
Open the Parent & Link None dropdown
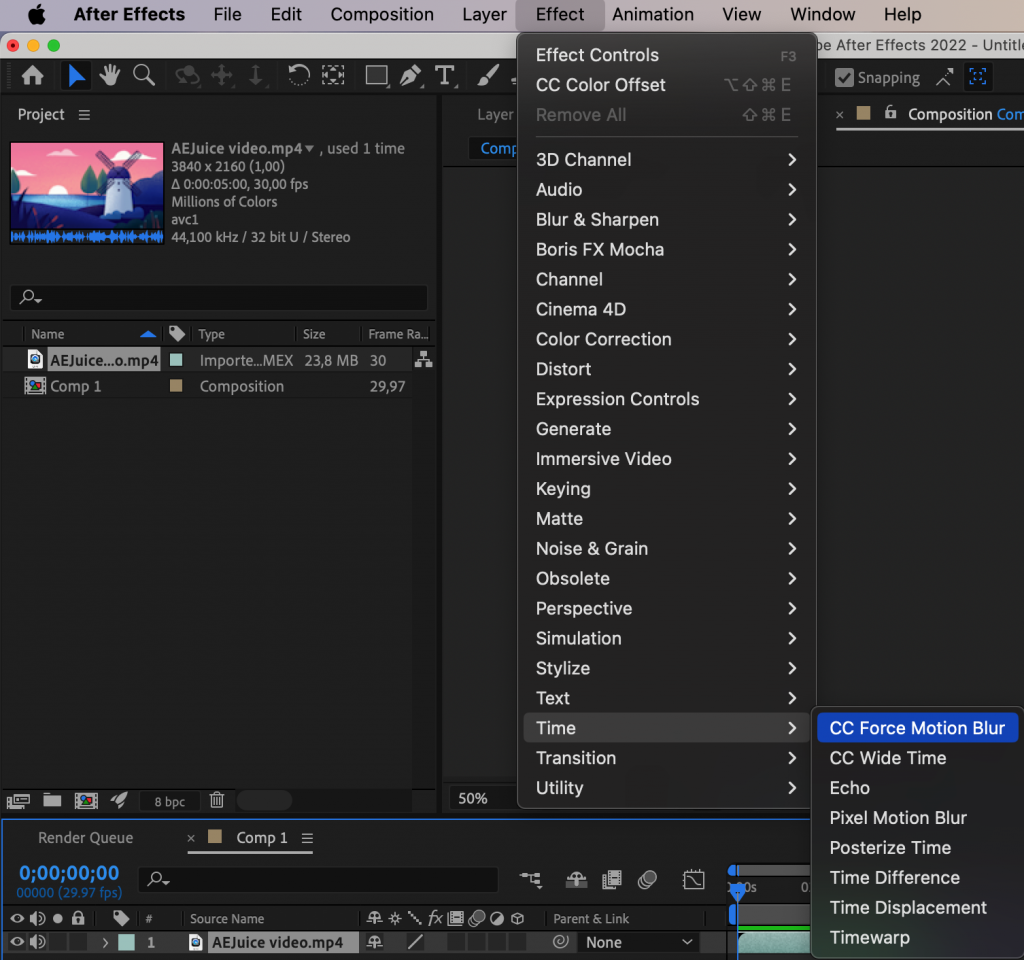tap(640, 942)
